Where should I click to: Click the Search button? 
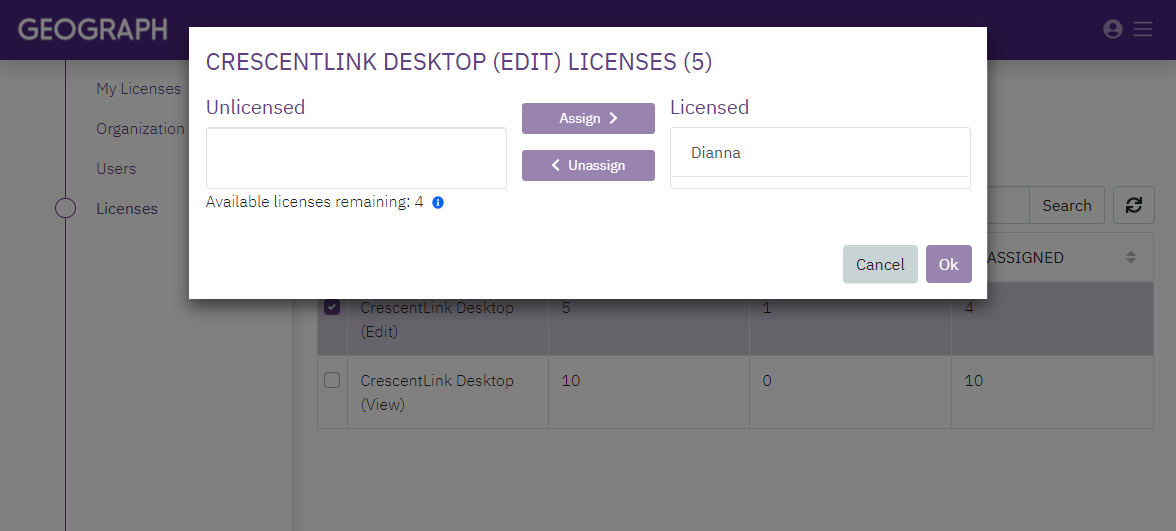(1066, 206)
